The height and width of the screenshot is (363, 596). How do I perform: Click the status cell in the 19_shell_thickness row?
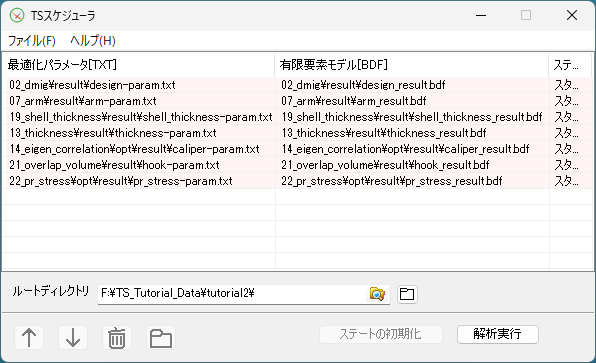click(570, 117)
